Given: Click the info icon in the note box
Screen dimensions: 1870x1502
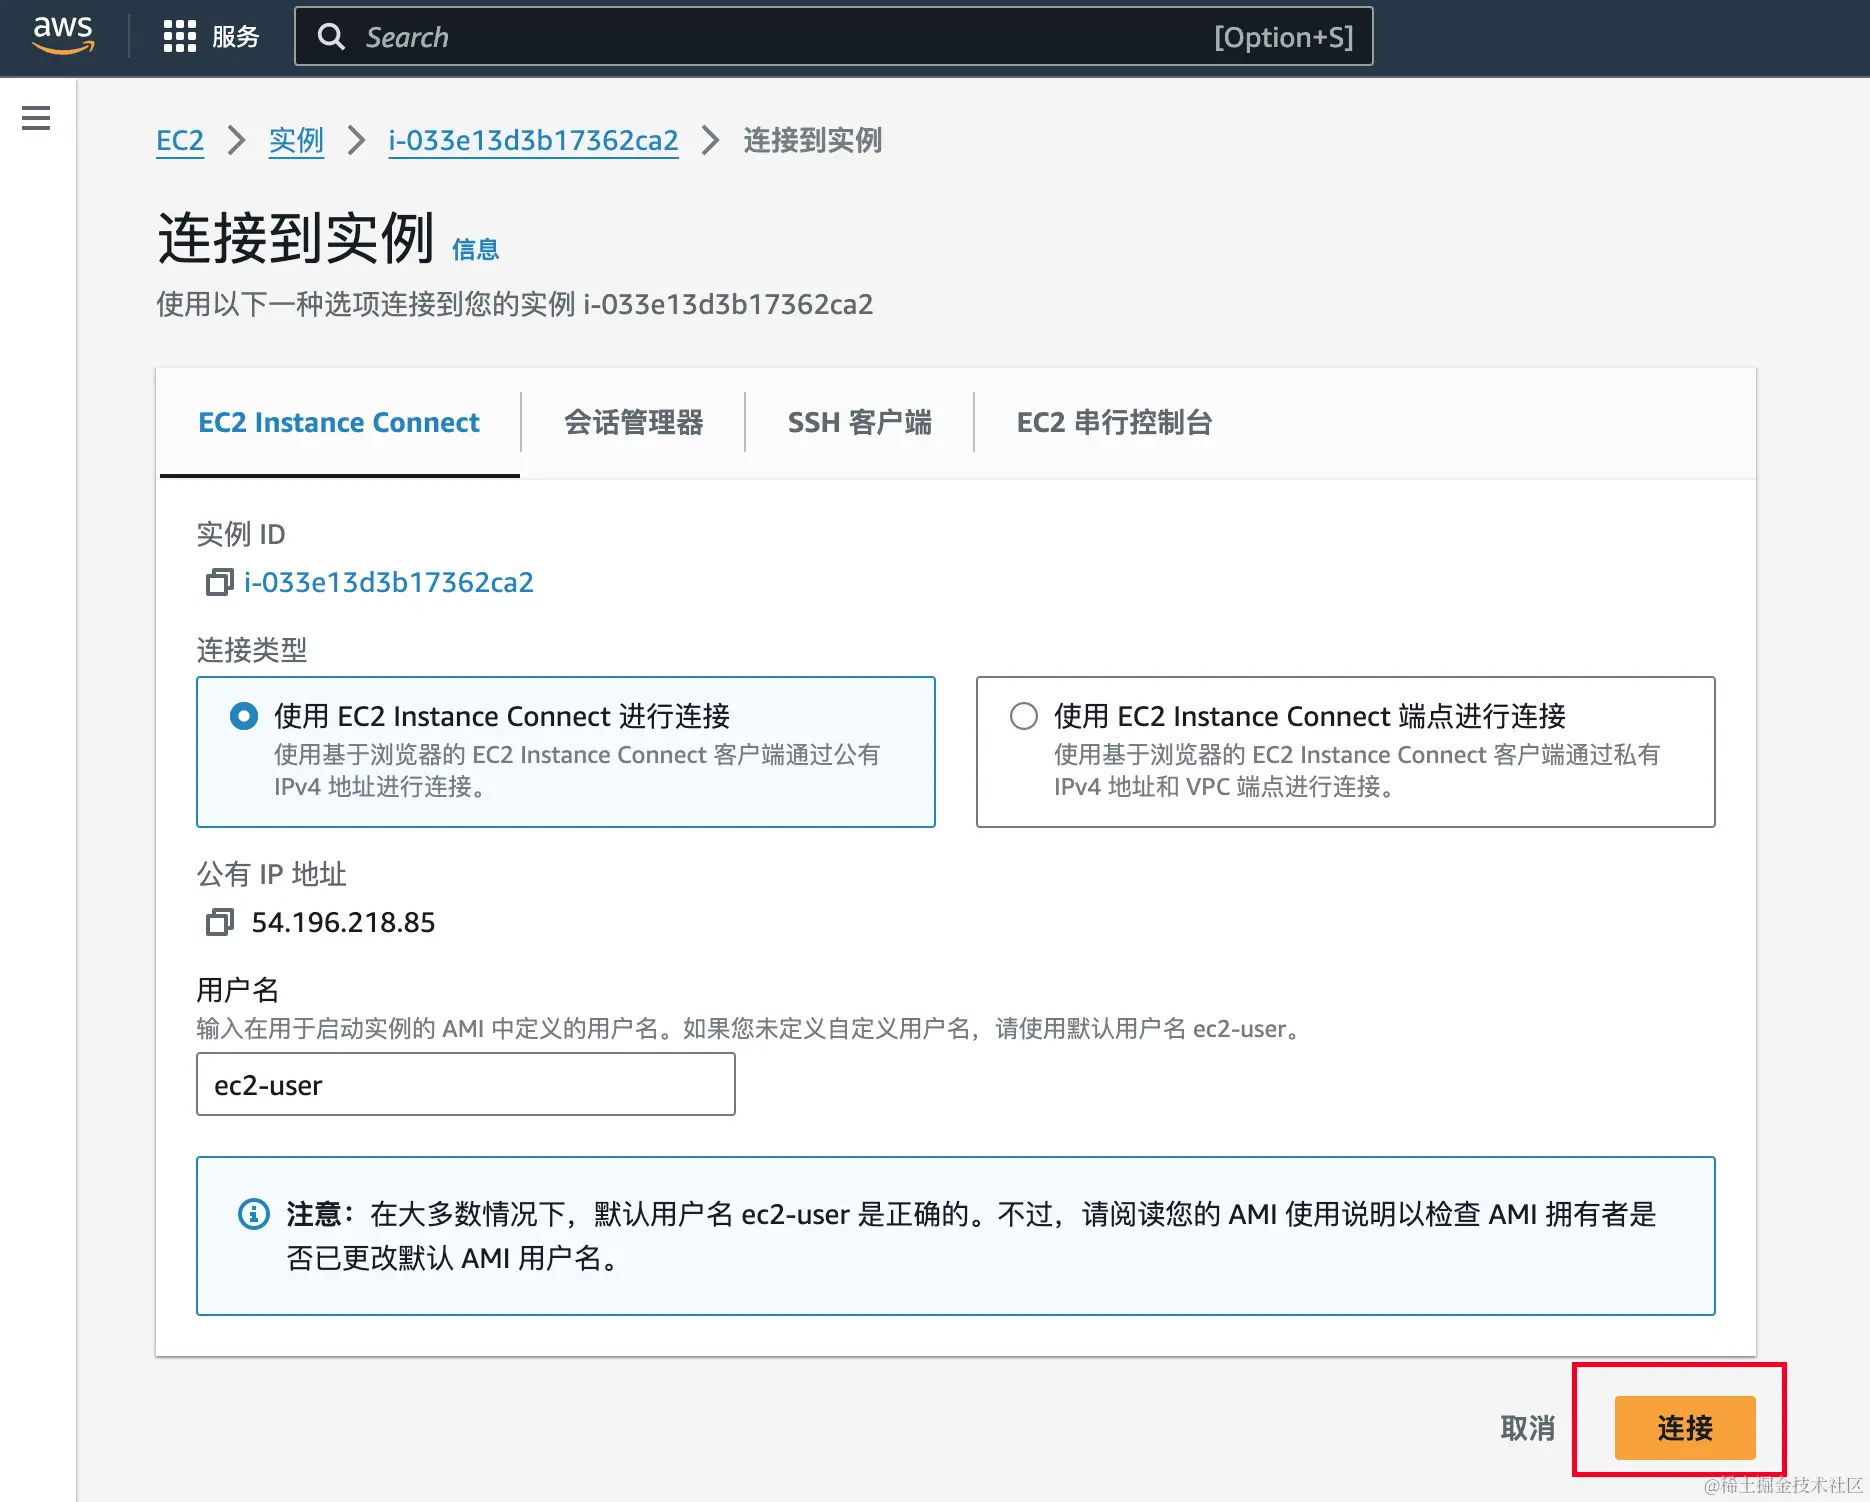Looking at the screenshot, I should tap(253, 1214).
